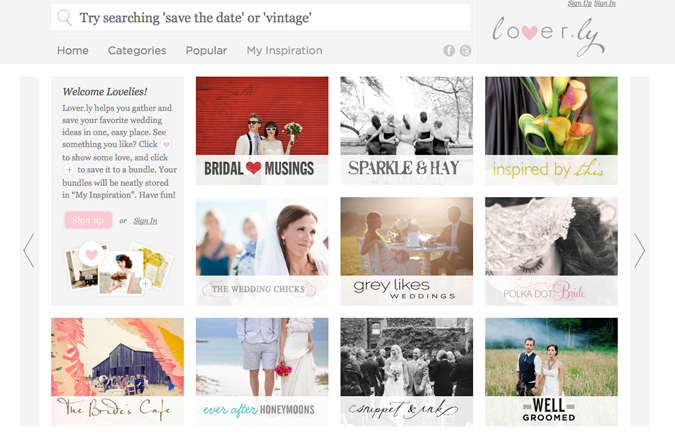Click the magnifying glass search icon
Screen dimensions: 675x439
click(65, 18)
